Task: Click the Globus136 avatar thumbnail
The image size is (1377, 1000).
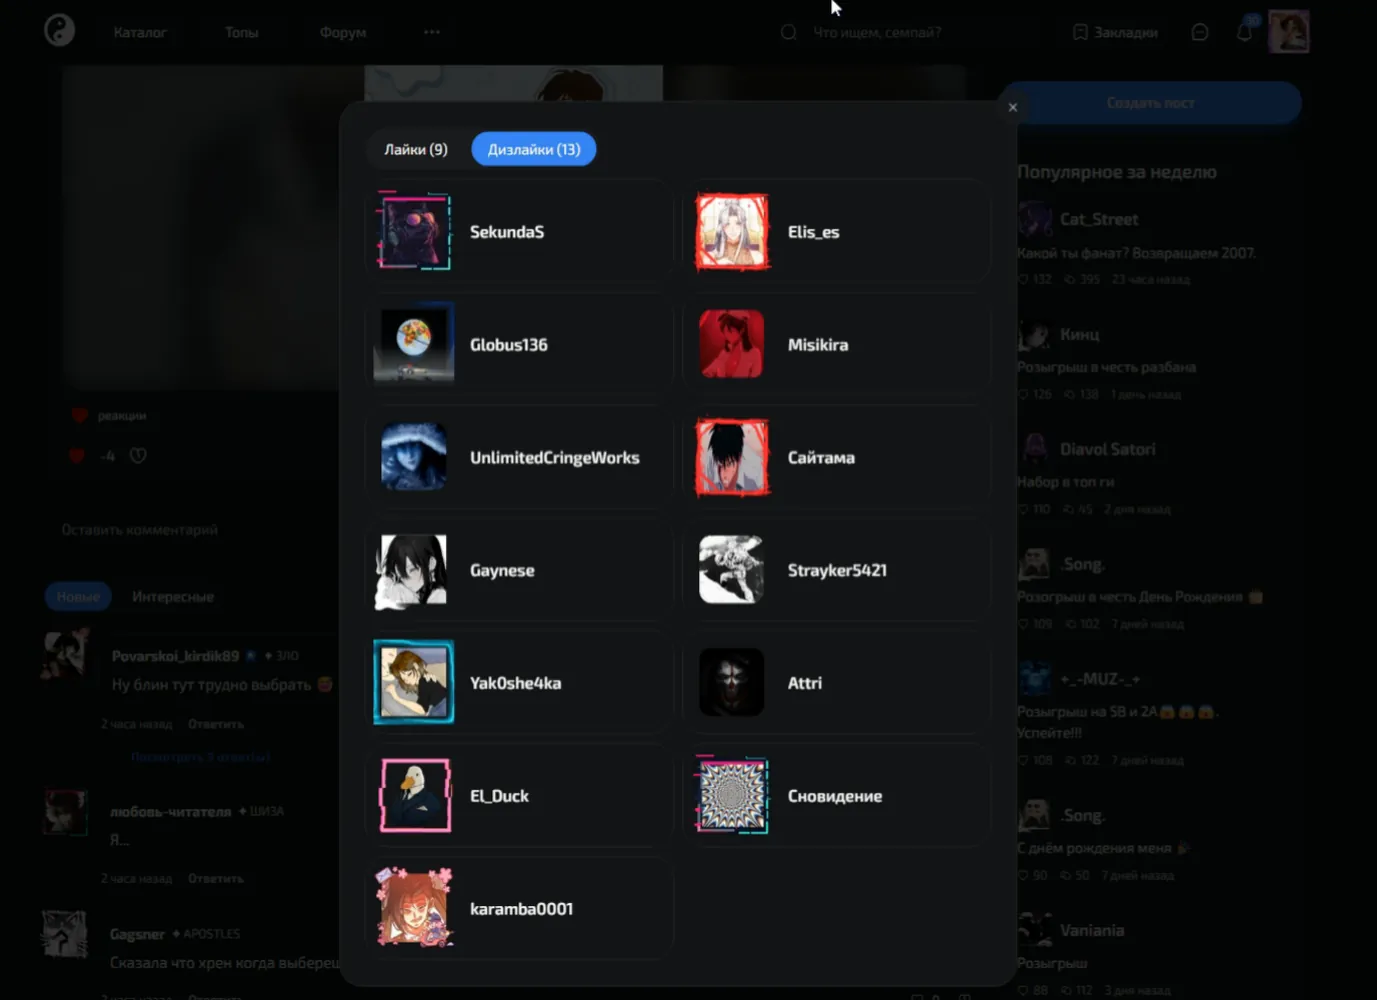Action: pos(414,344)
